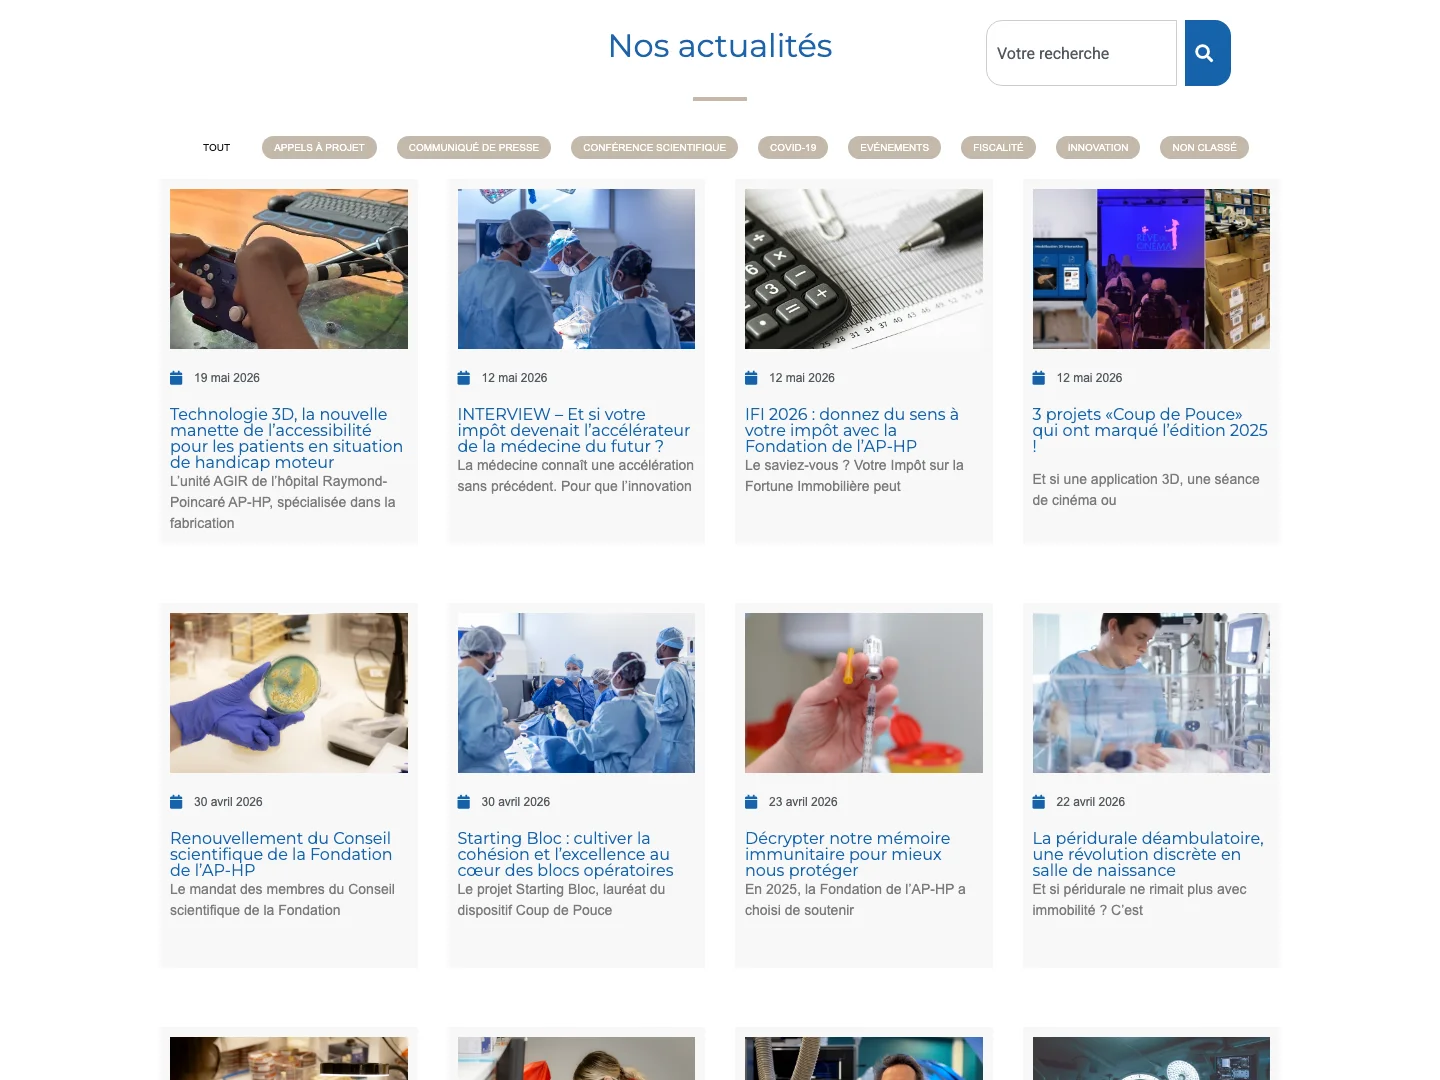Filter news by COVID-19

tap(793, 147)
